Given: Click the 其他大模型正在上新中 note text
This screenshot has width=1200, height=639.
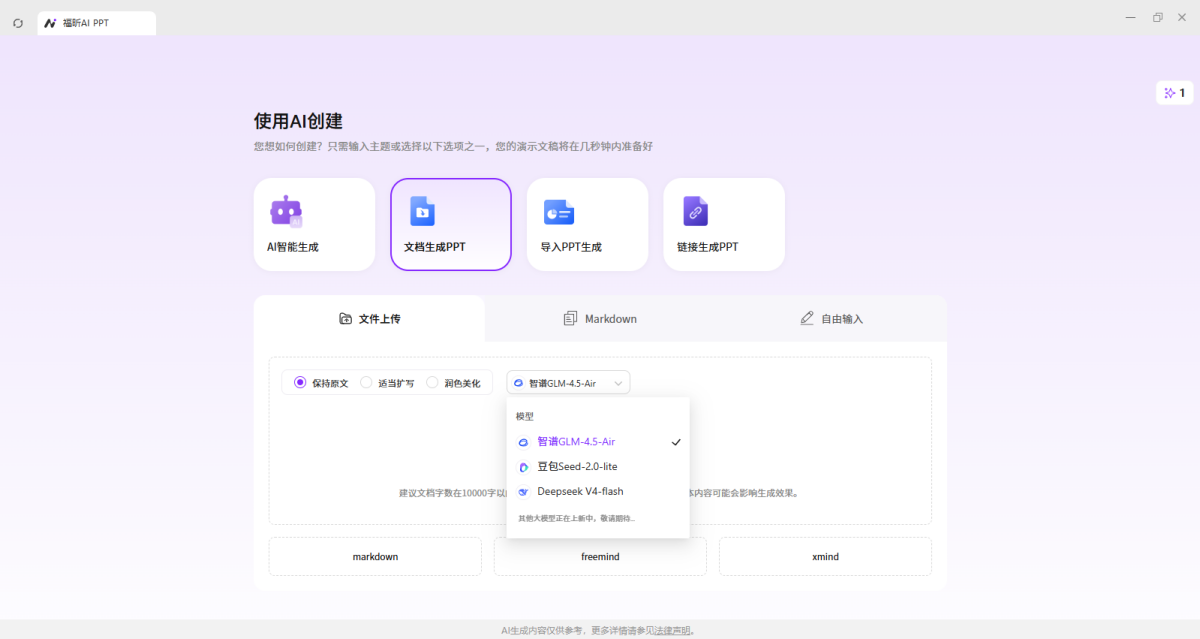Looking at the screenshot, I should tap(576, 518).
